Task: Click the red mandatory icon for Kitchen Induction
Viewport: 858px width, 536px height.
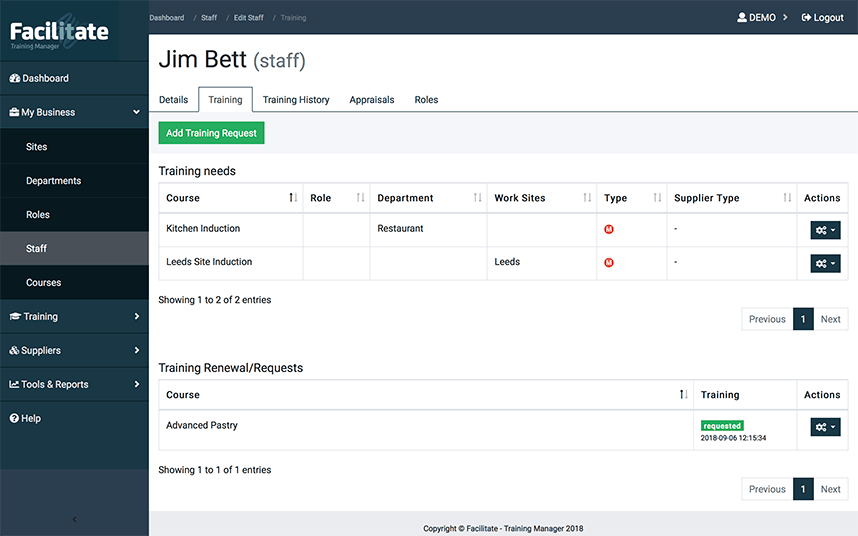Action: pyautogui.click(x=609, y=229)
